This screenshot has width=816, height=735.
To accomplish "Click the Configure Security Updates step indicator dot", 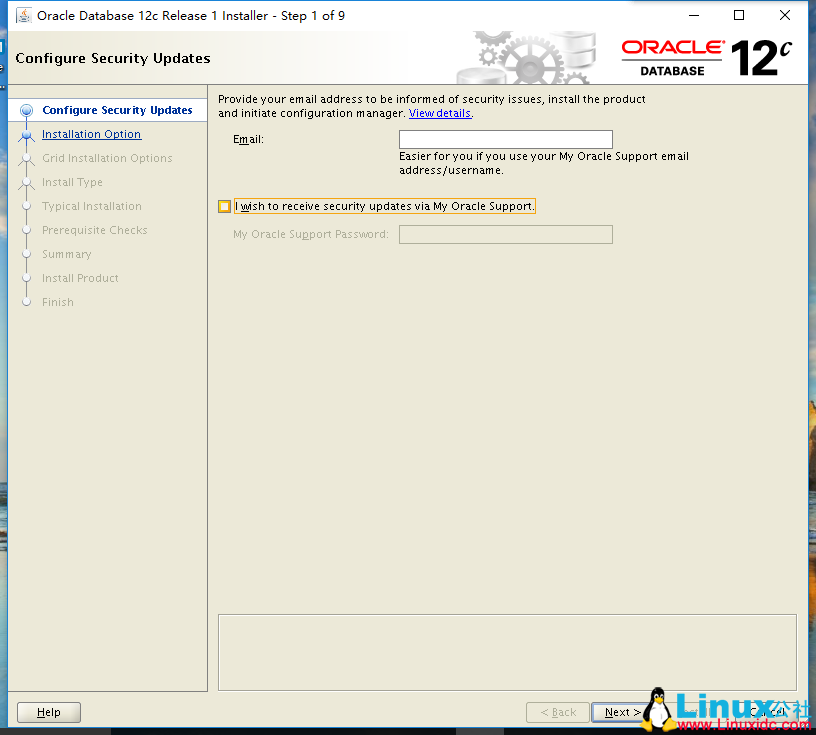I will point(26,110).
